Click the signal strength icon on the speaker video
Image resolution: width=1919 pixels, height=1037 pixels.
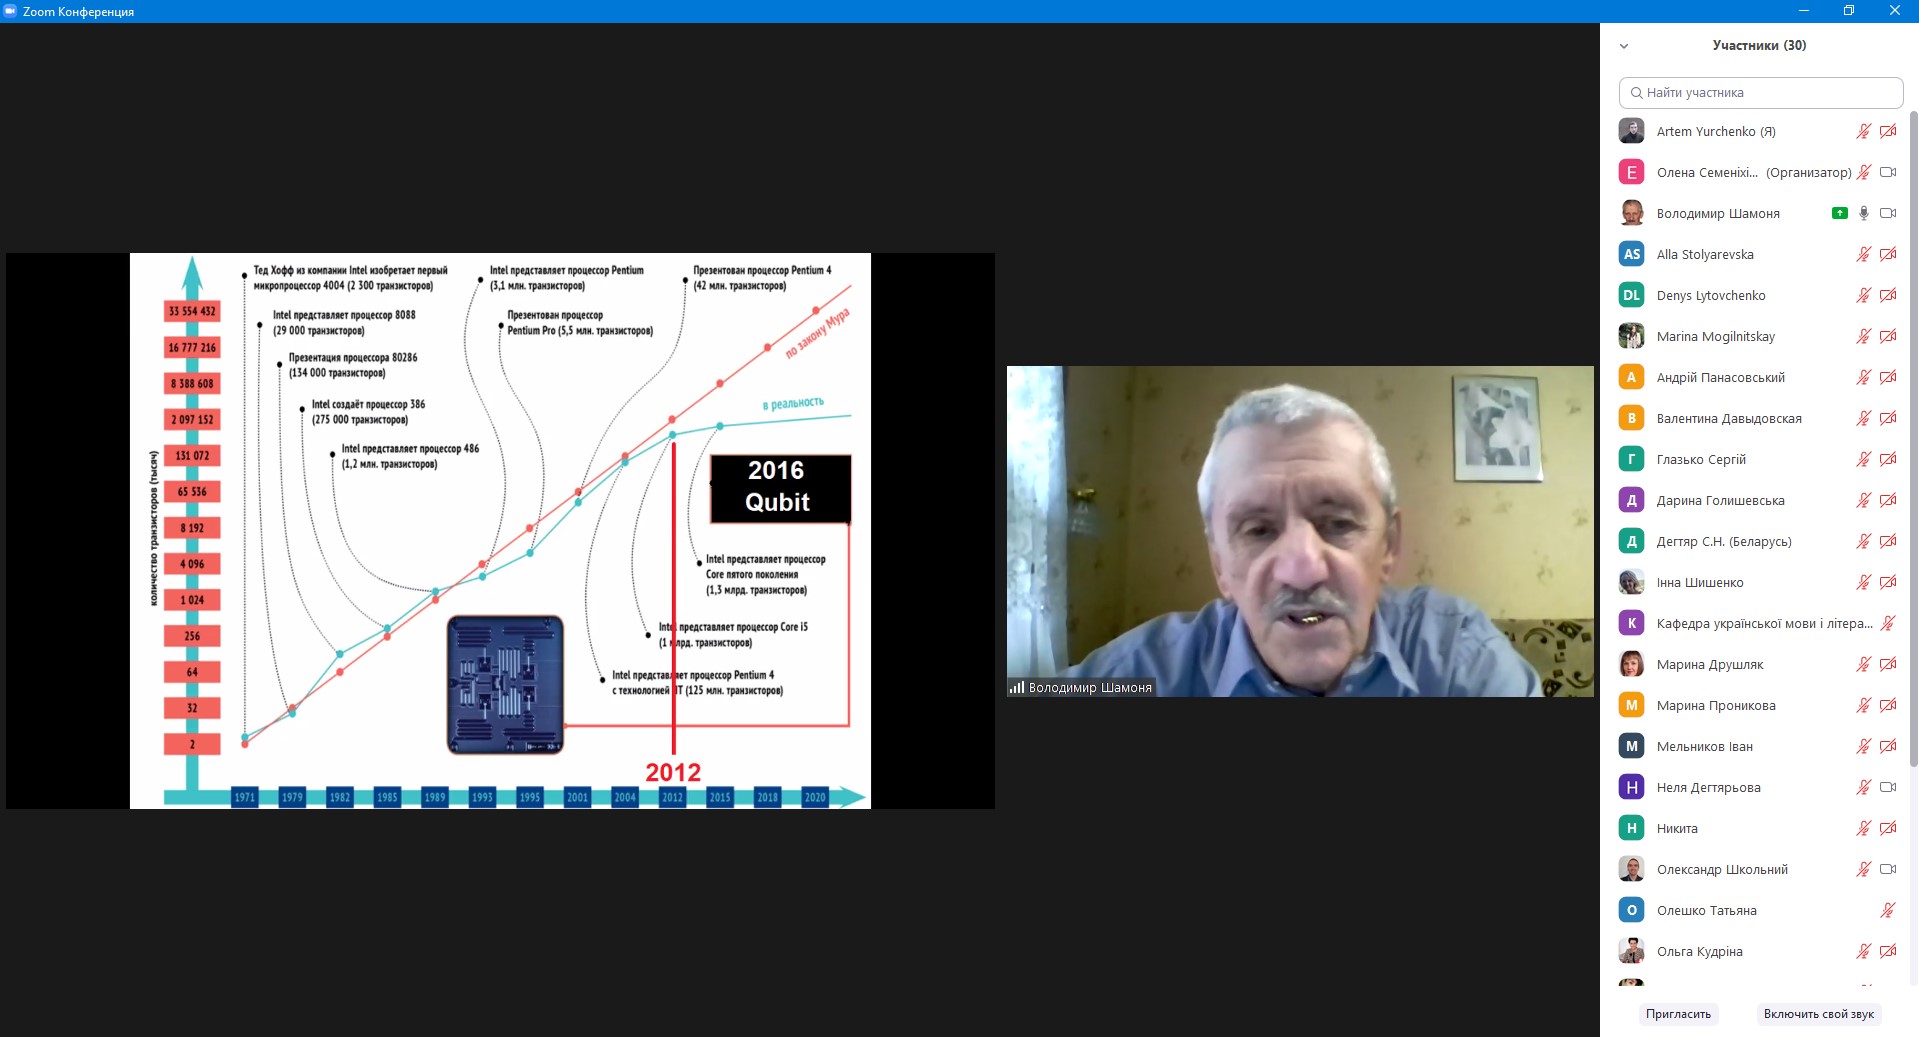(1017, 687)
